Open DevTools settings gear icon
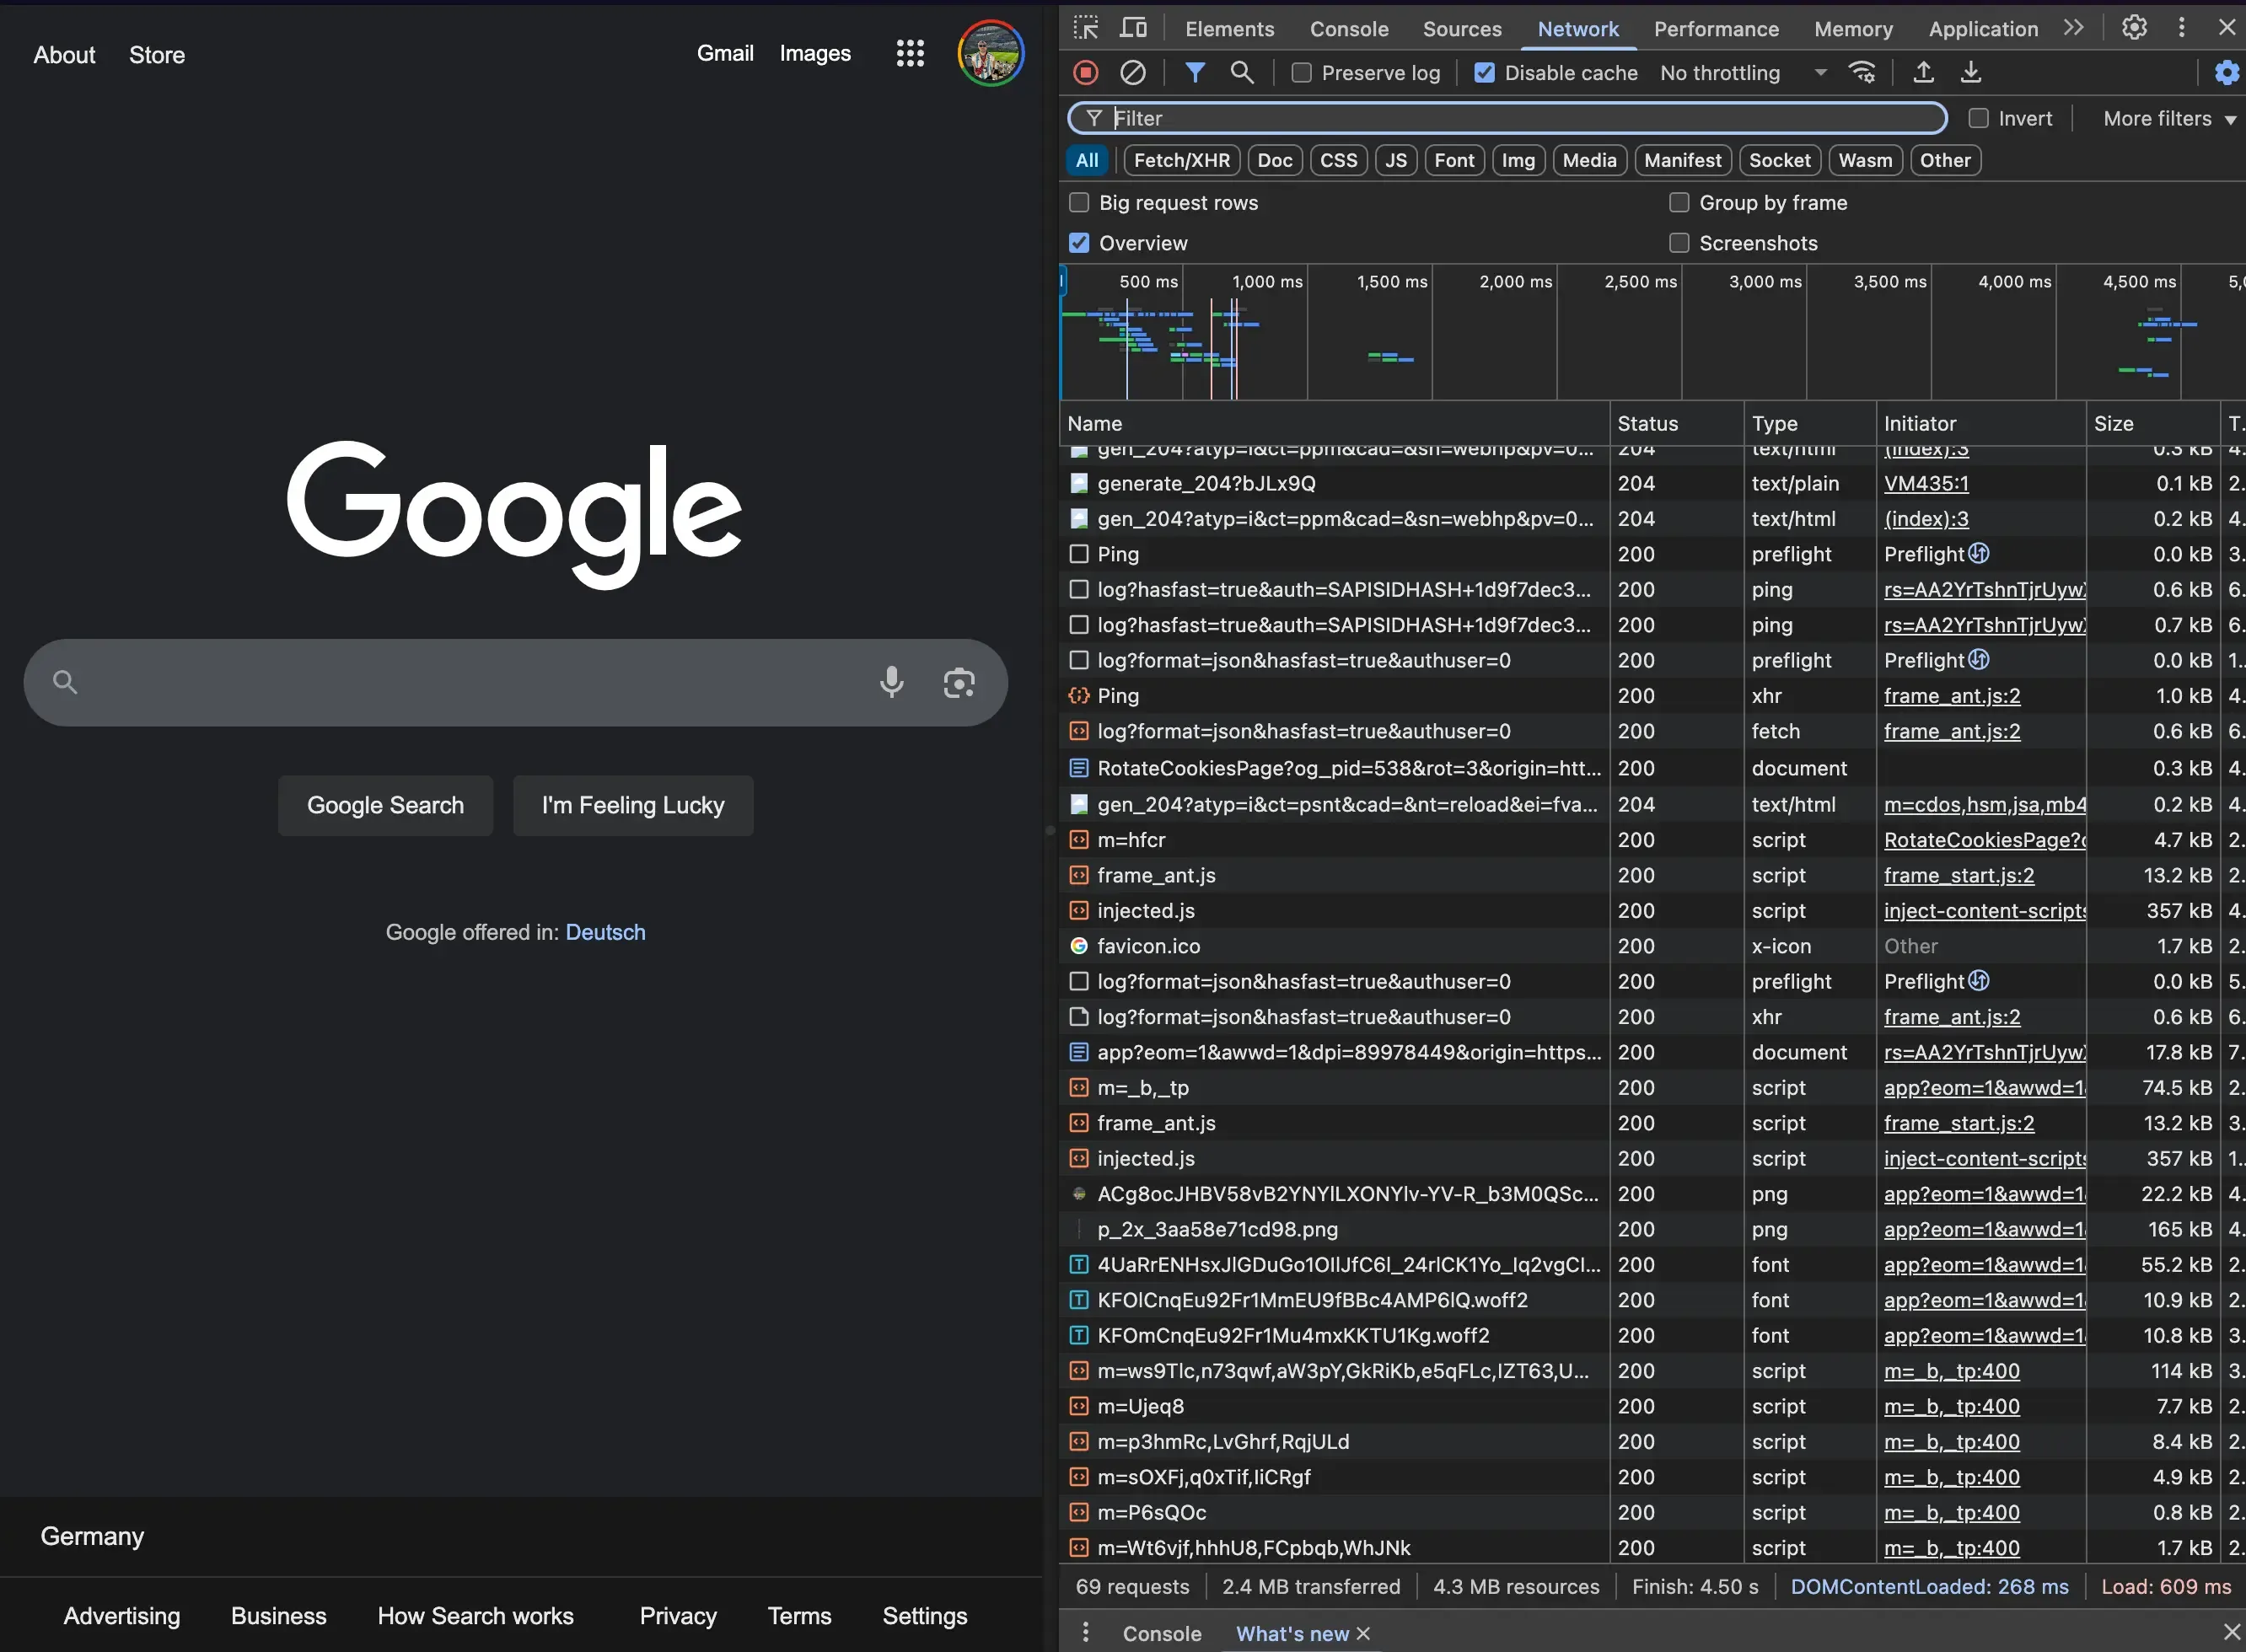This screenshot has height=1652, width=2246. pos(2134,27)
